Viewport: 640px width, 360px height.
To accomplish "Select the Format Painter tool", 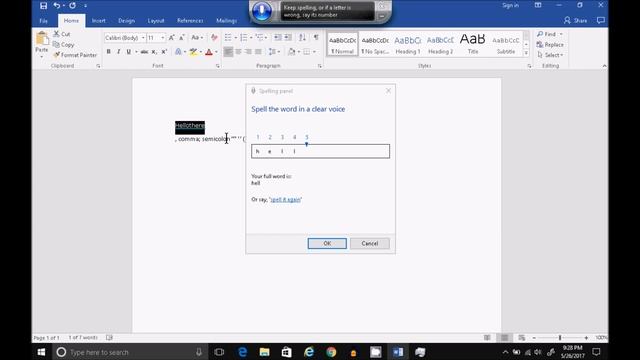I will pyautogui.click(x=75, y=55).
